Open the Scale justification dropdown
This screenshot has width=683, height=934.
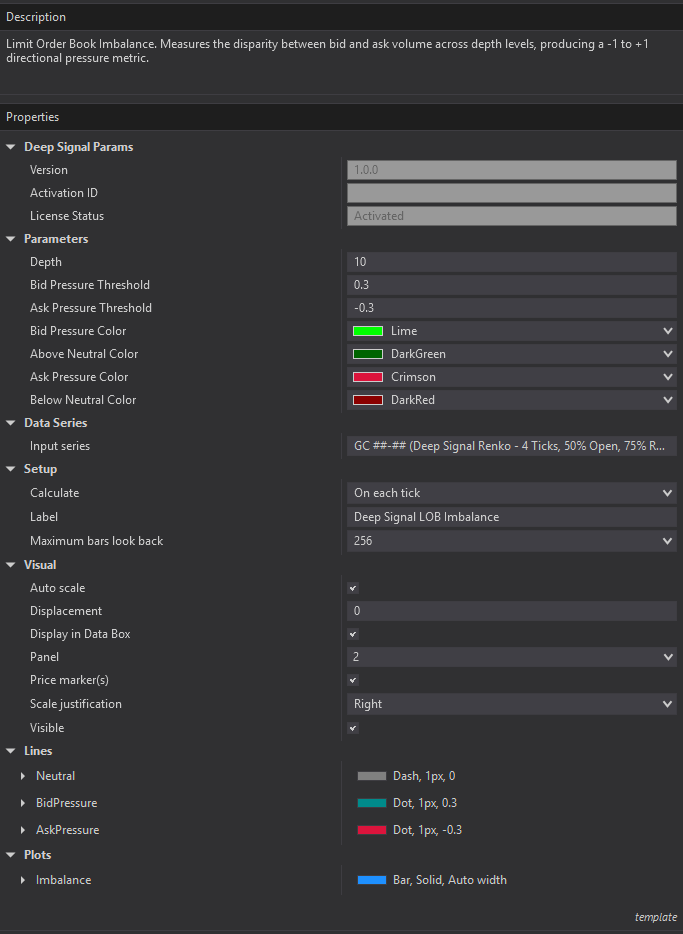(x=667, y=704)
